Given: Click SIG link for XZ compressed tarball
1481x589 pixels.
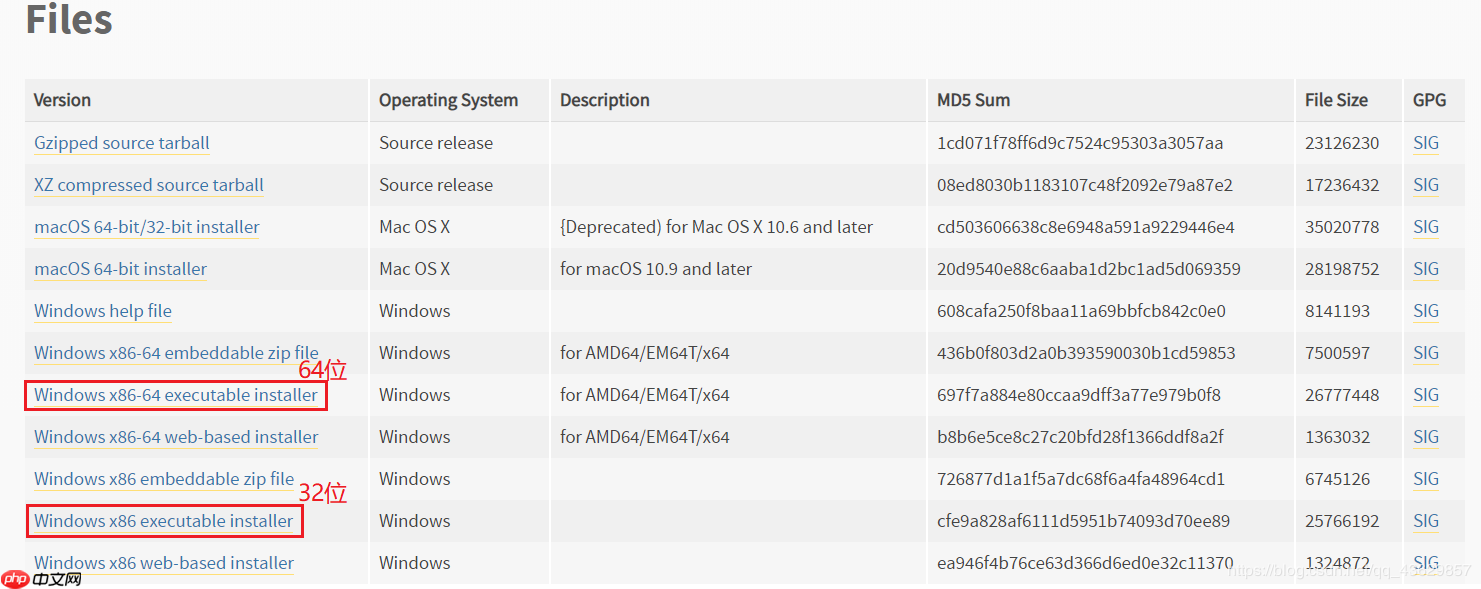Looking at the screenshot, I should (1426, 185).
